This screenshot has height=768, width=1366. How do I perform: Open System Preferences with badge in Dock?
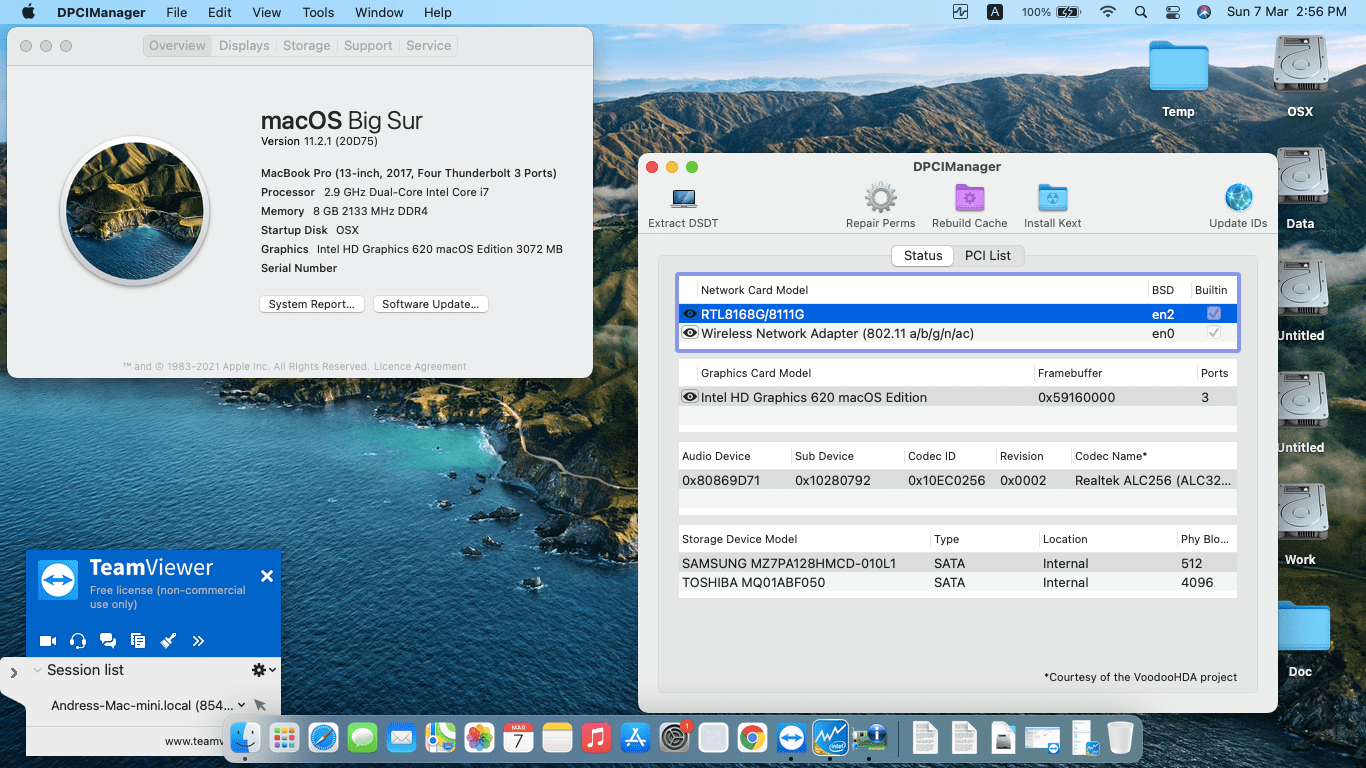click(675, 739)
